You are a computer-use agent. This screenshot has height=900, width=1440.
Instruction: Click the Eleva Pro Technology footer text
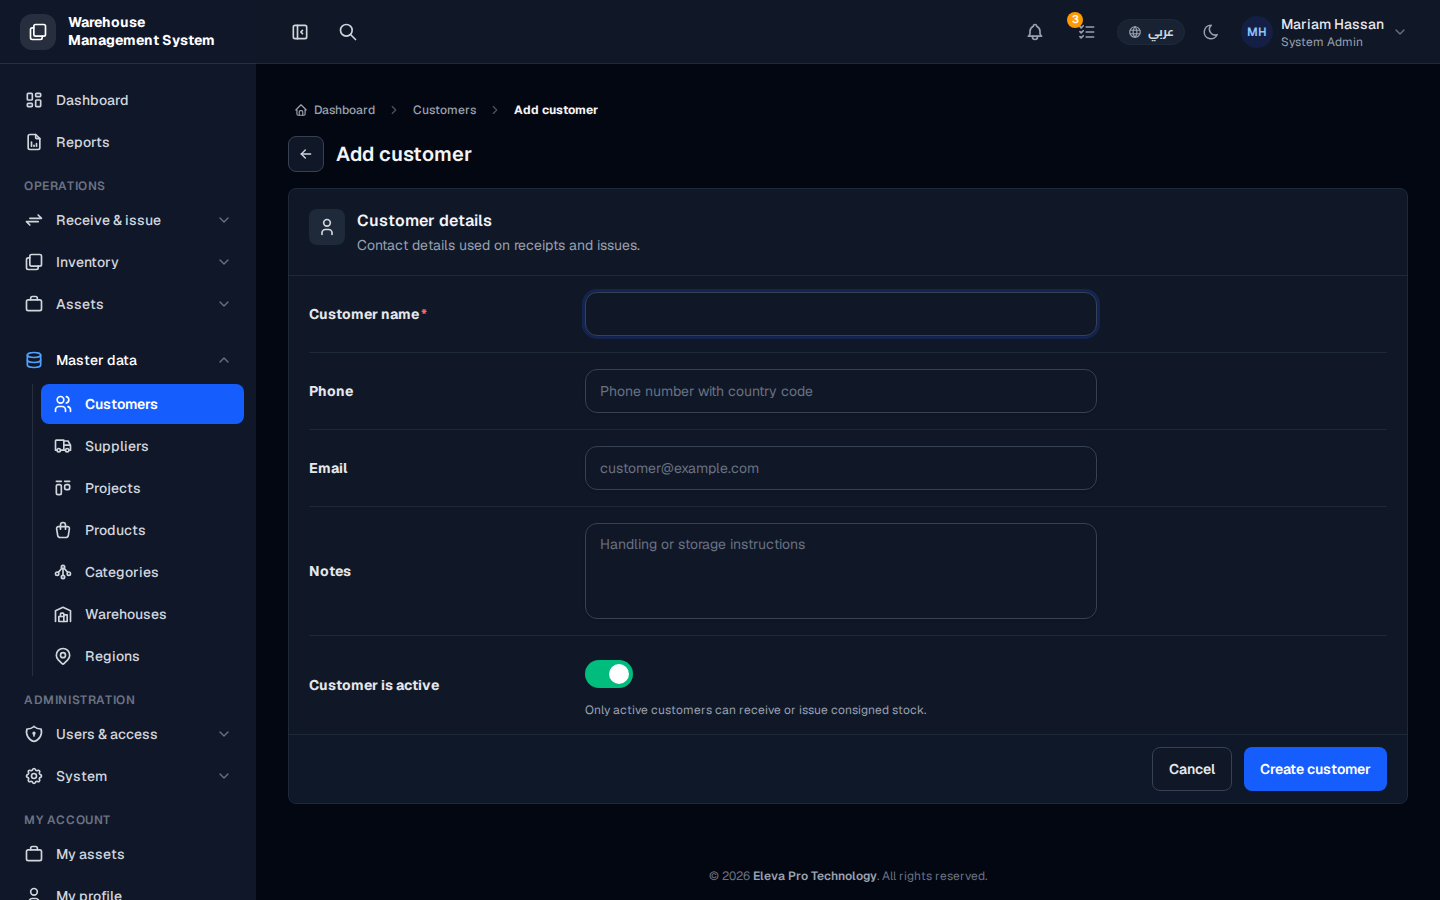(815, 876)
